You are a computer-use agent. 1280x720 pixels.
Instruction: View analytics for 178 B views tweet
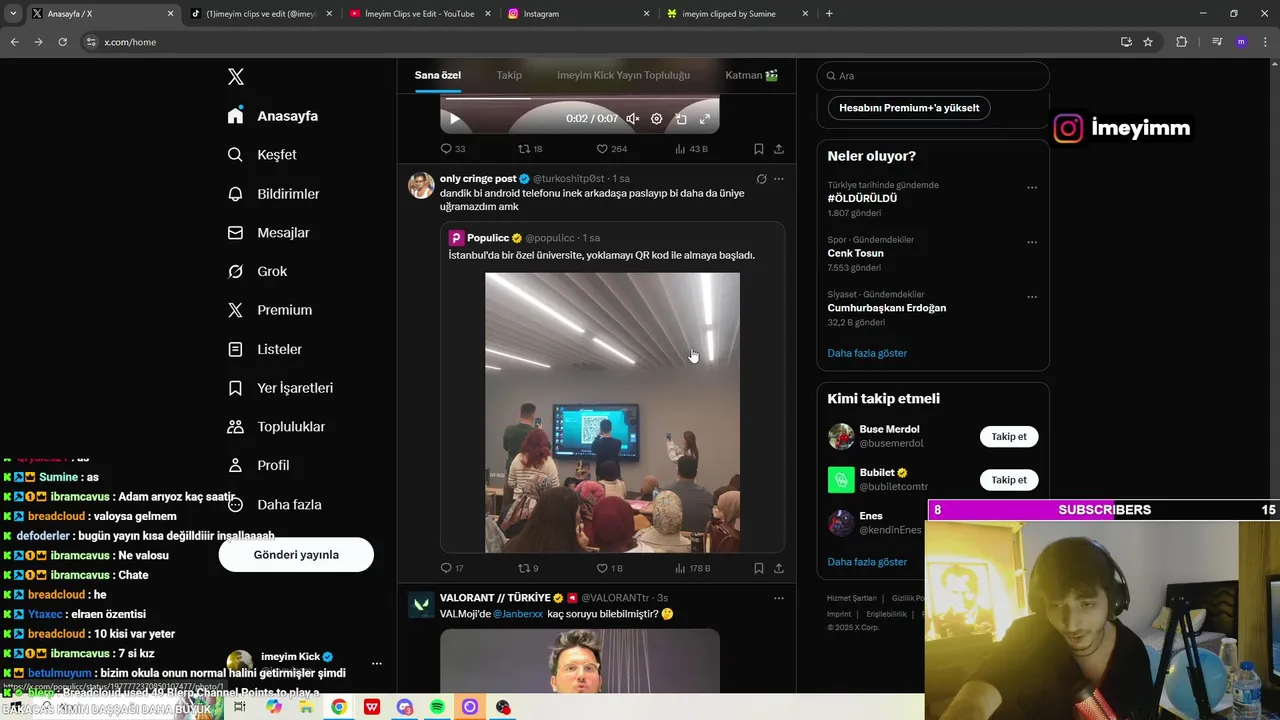[693, 568]
